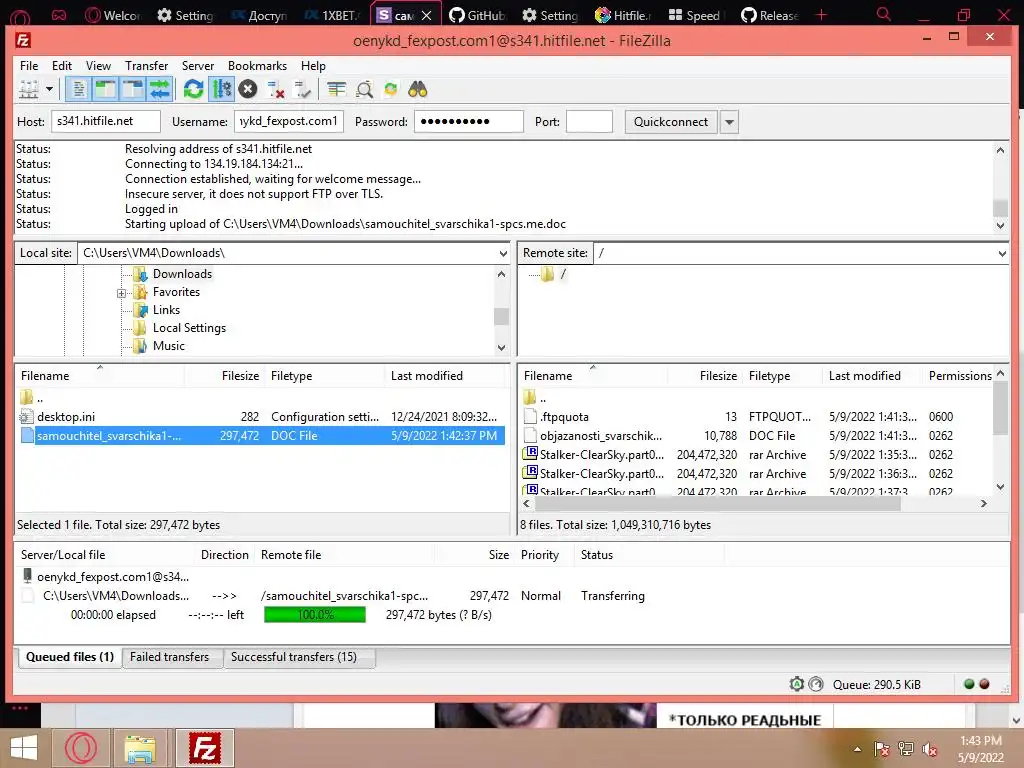This screenshot has width=1024, height=768.
Task: Switch to Successful transfers tab
Action: point(294,657)
